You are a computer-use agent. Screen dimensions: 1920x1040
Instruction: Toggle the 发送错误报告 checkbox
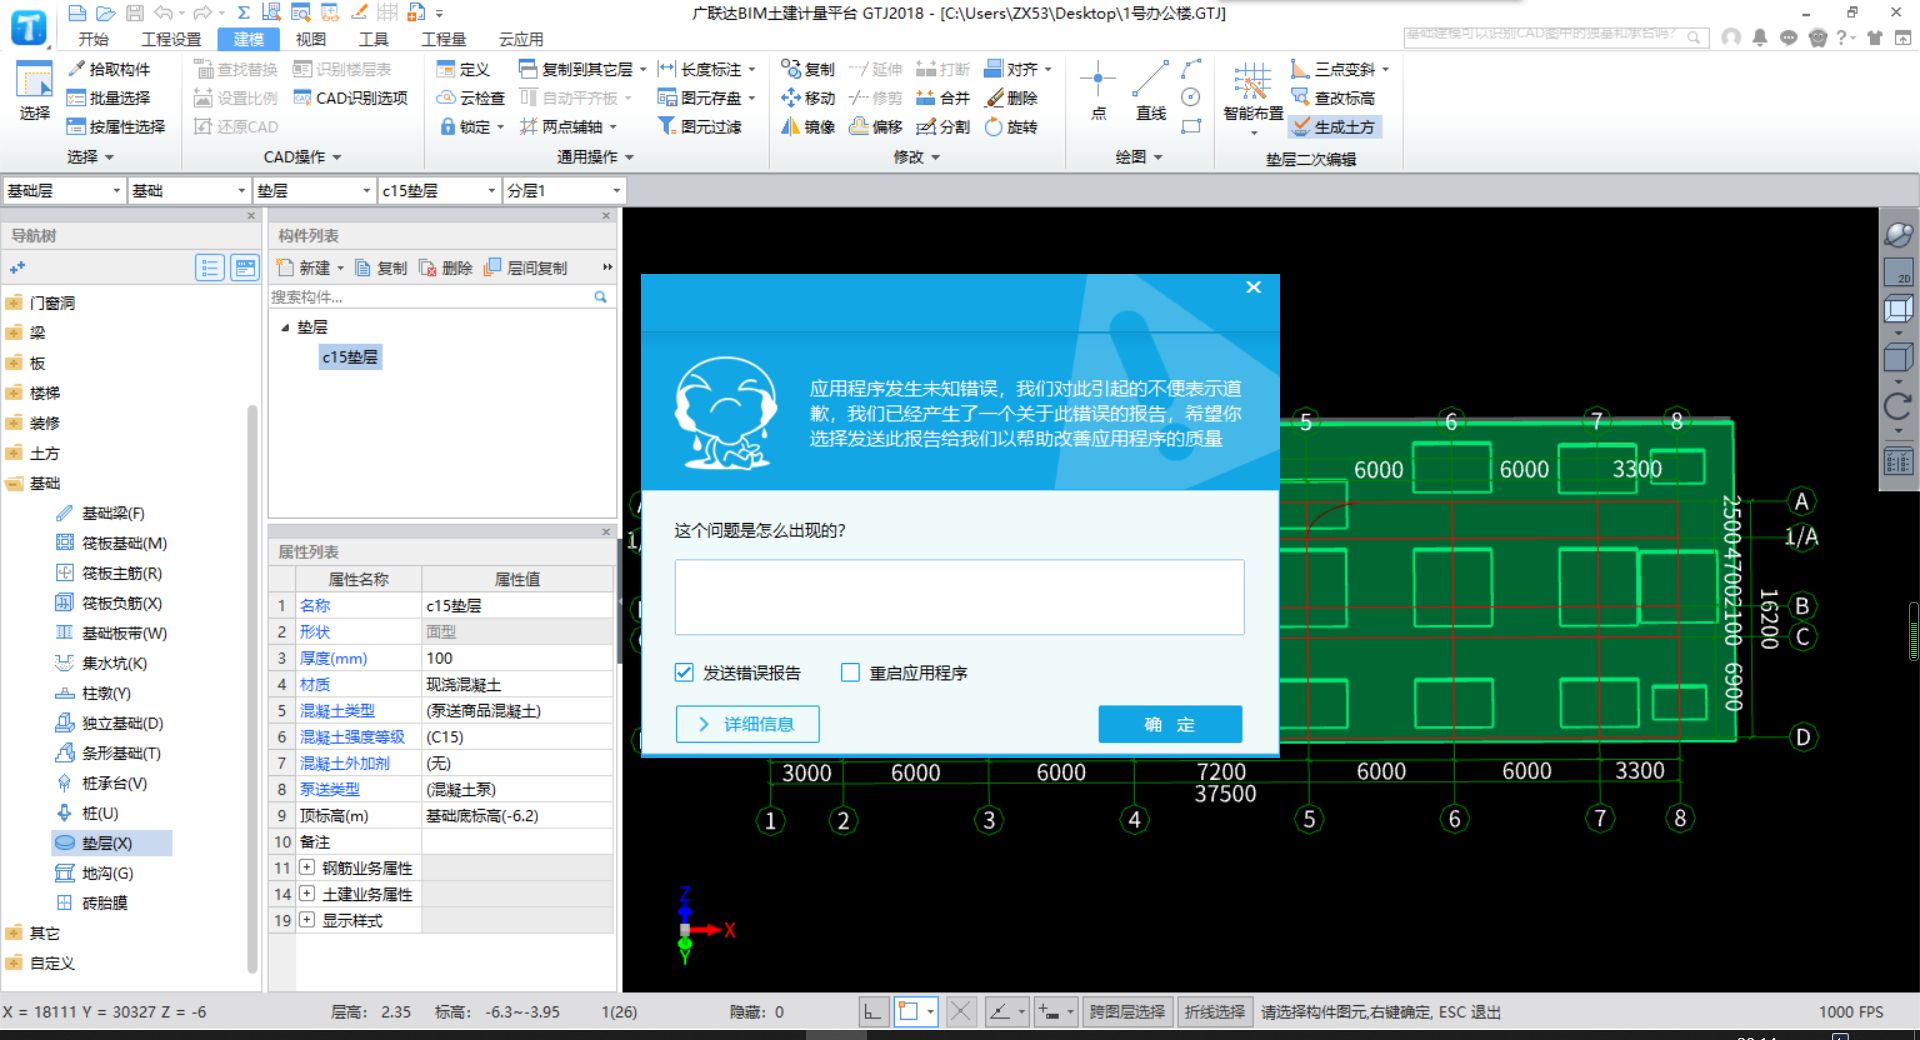(x=684, y=673)
